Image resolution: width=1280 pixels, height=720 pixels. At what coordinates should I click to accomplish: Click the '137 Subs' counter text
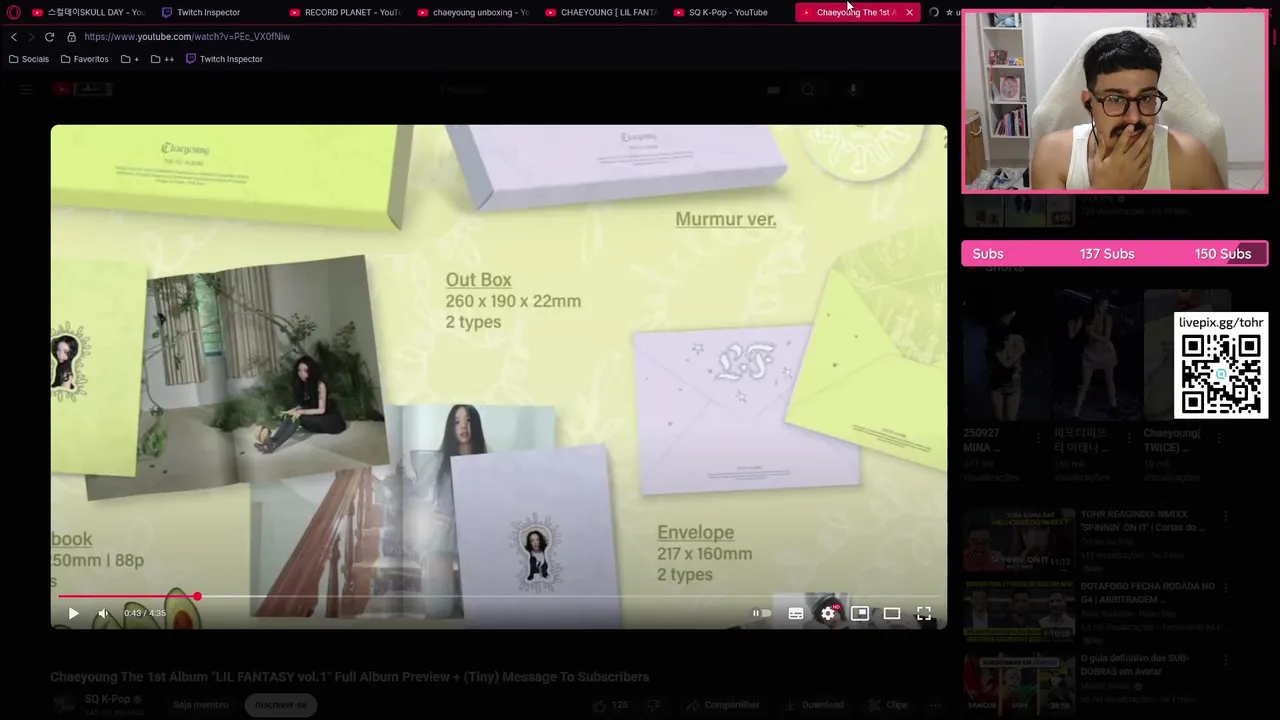pyautogui.click(x=1107, y=254)
